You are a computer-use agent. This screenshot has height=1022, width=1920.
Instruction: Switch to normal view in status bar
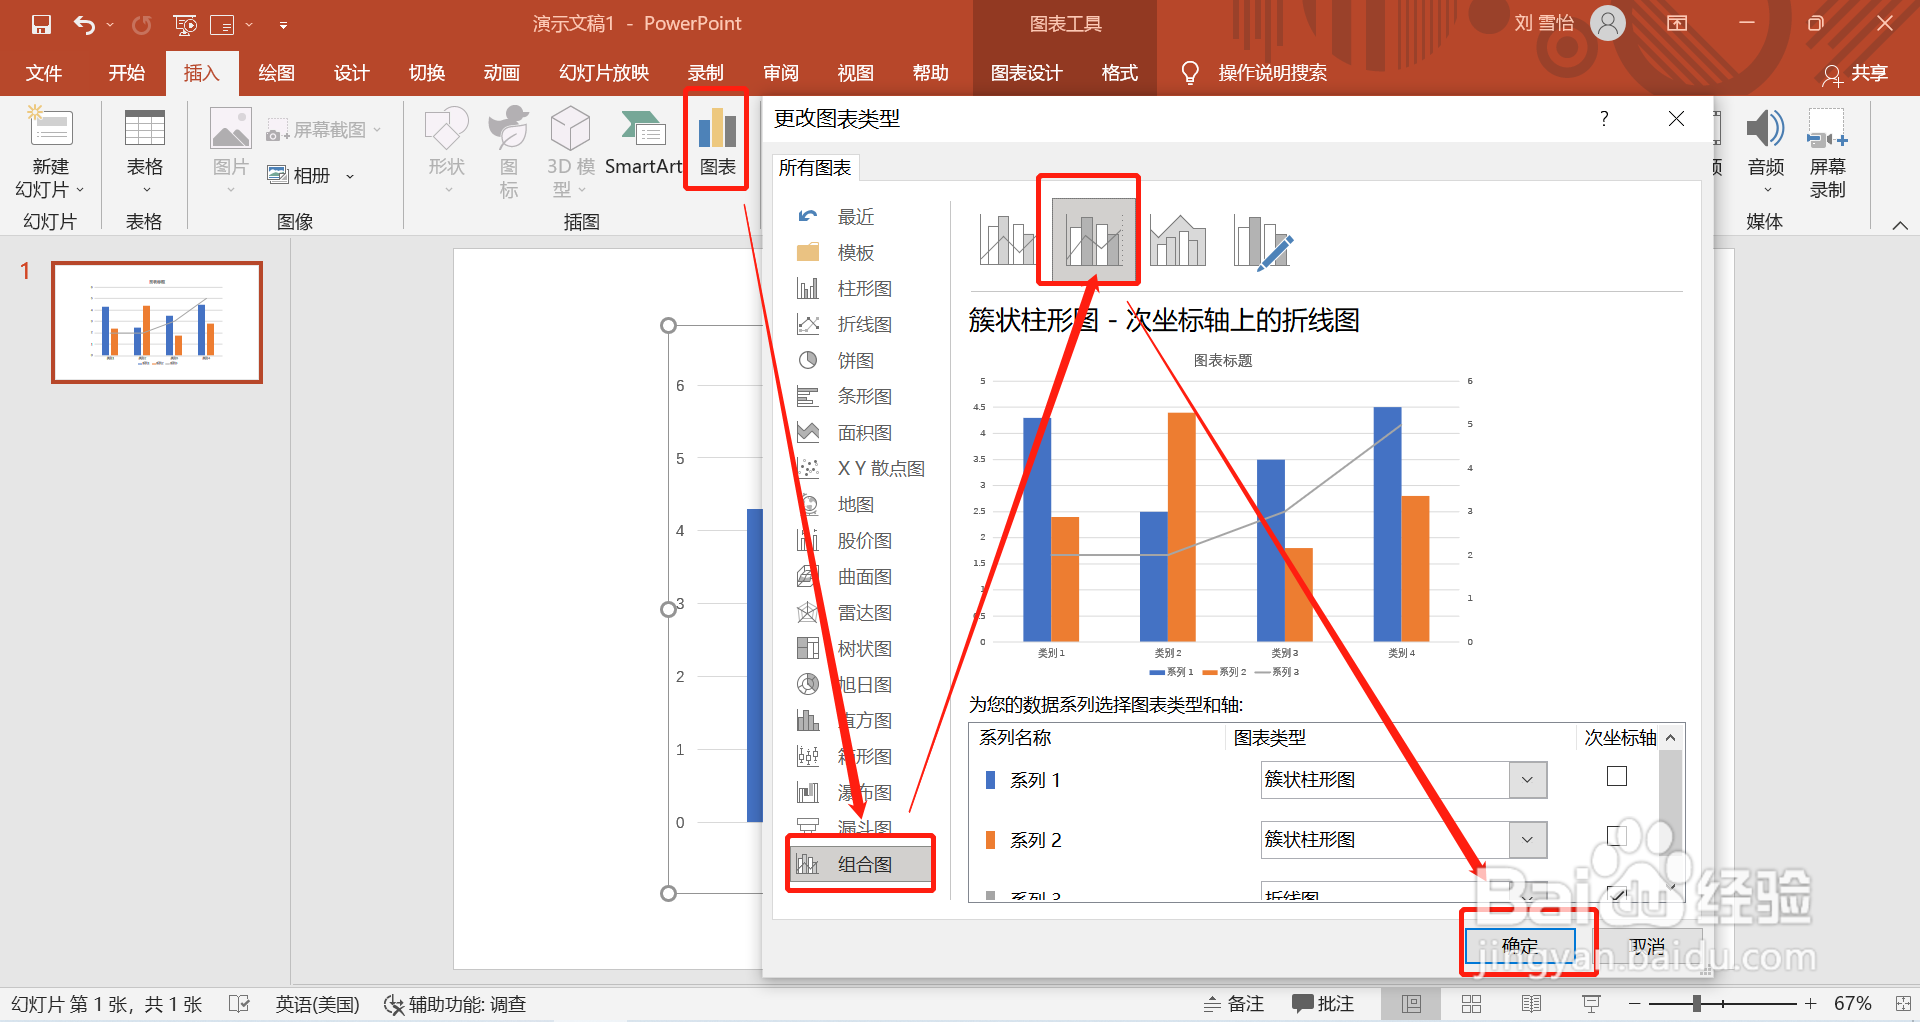pos(1411,1004)
